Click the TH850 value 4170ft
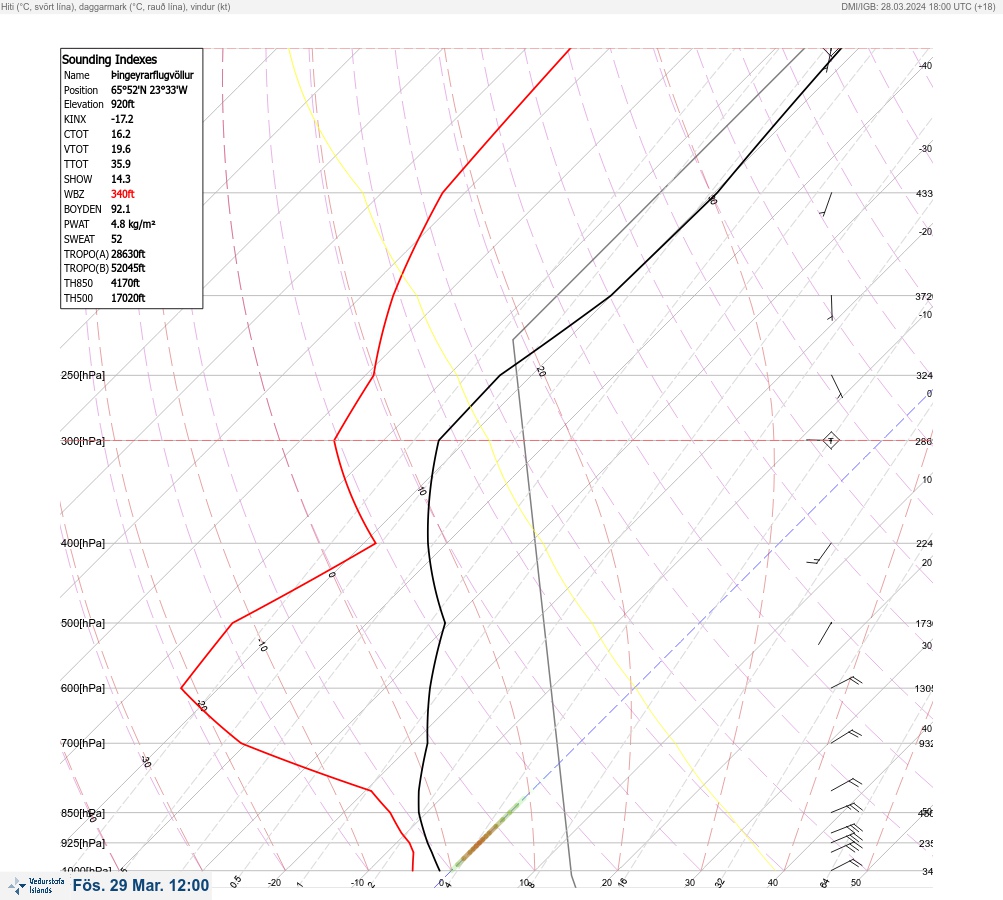1003x900 pixels. (x=125, y=283)
